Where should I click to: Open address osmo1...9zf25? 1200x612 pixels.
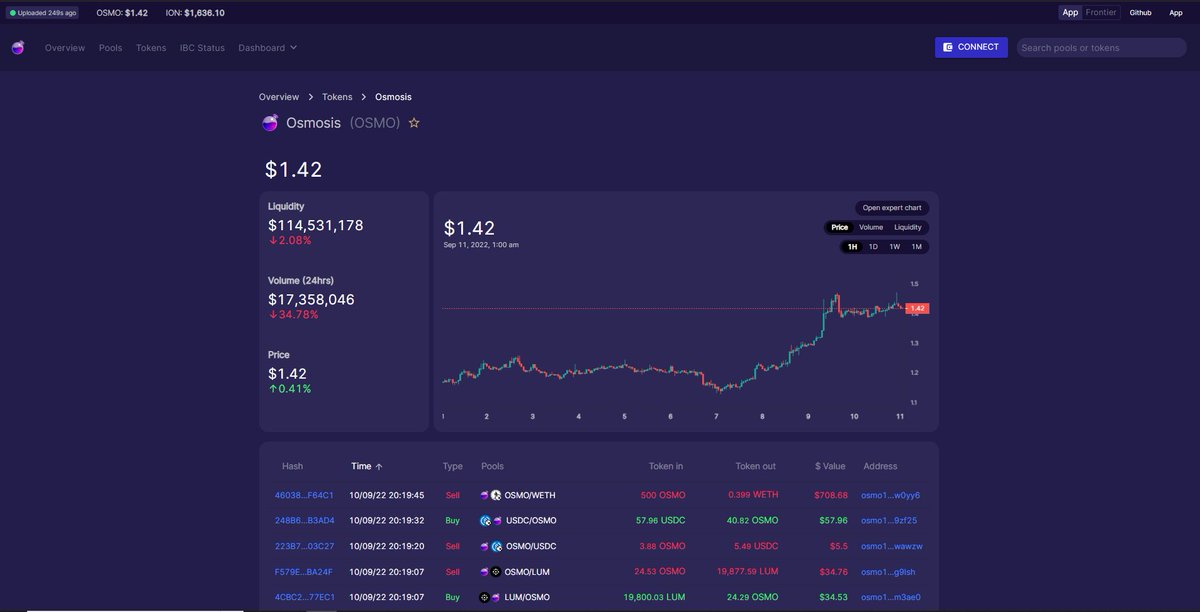889,521
